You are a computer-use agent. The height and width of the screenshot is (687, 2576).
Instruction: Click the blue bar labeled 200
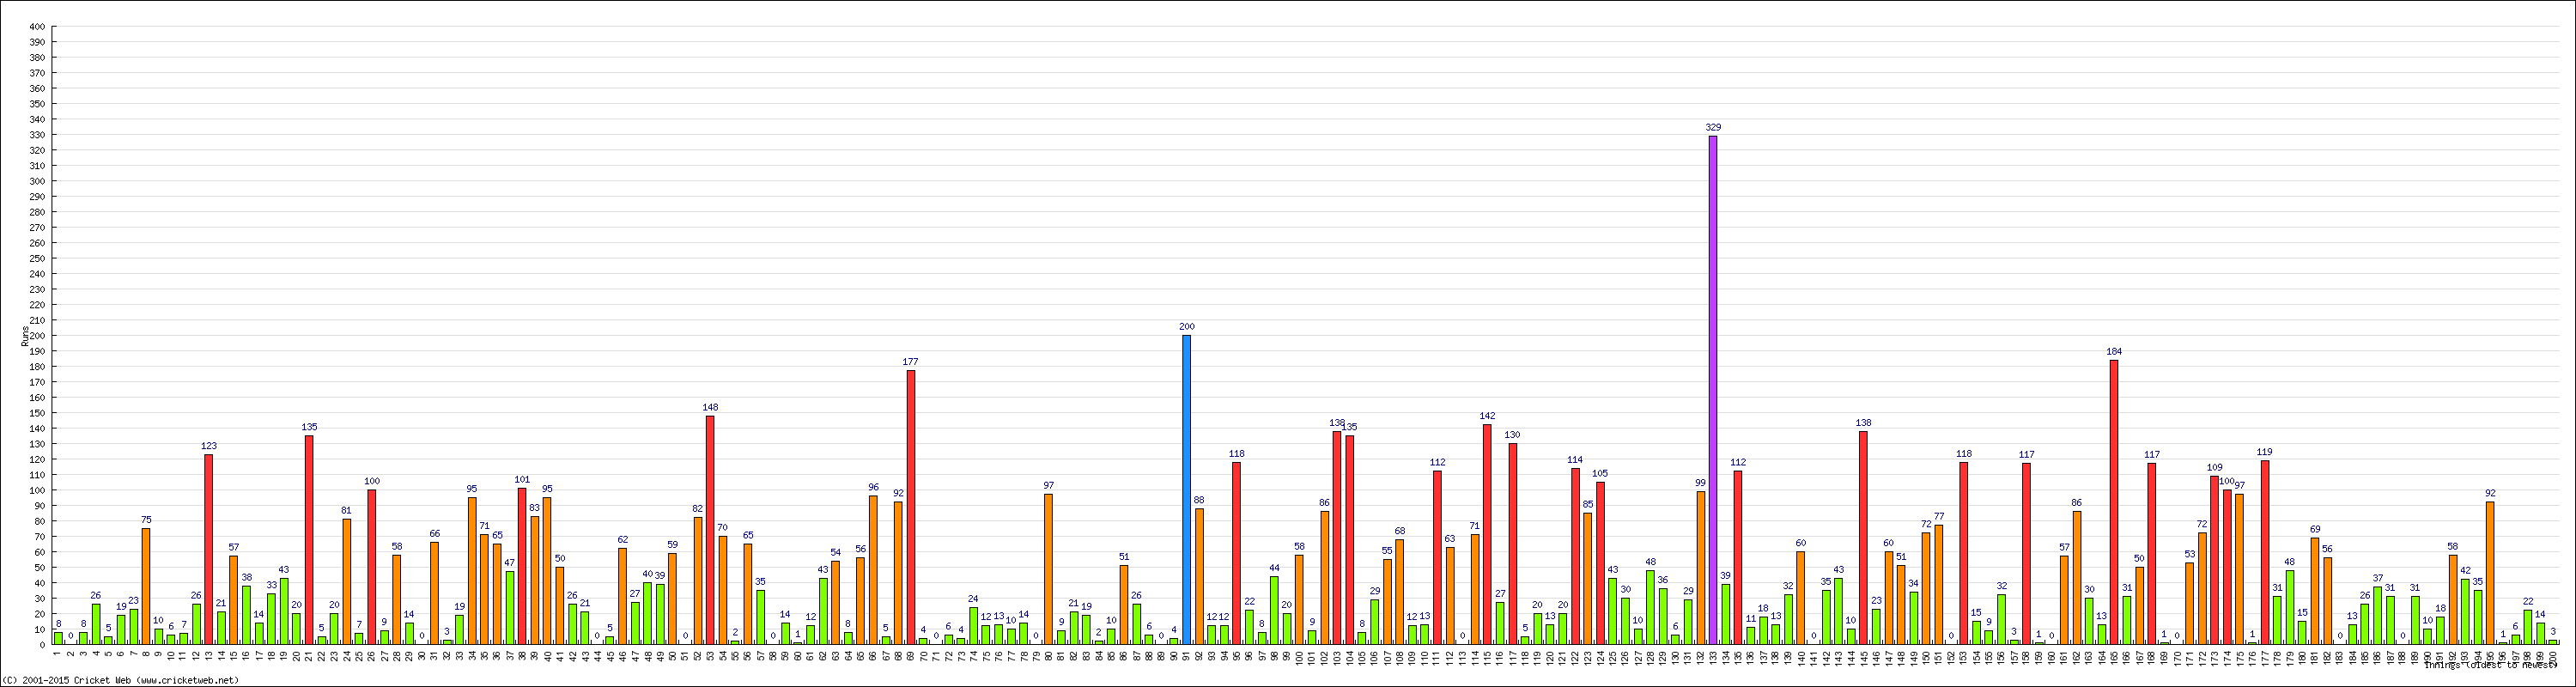pyautogui.click(x=1187, y=490)
